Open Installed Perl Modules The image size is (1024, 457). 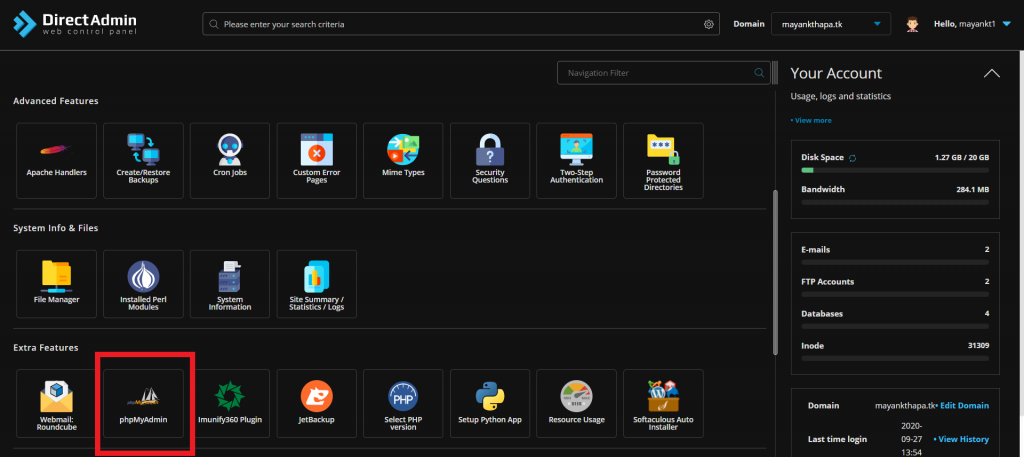[x=143, y=284]
